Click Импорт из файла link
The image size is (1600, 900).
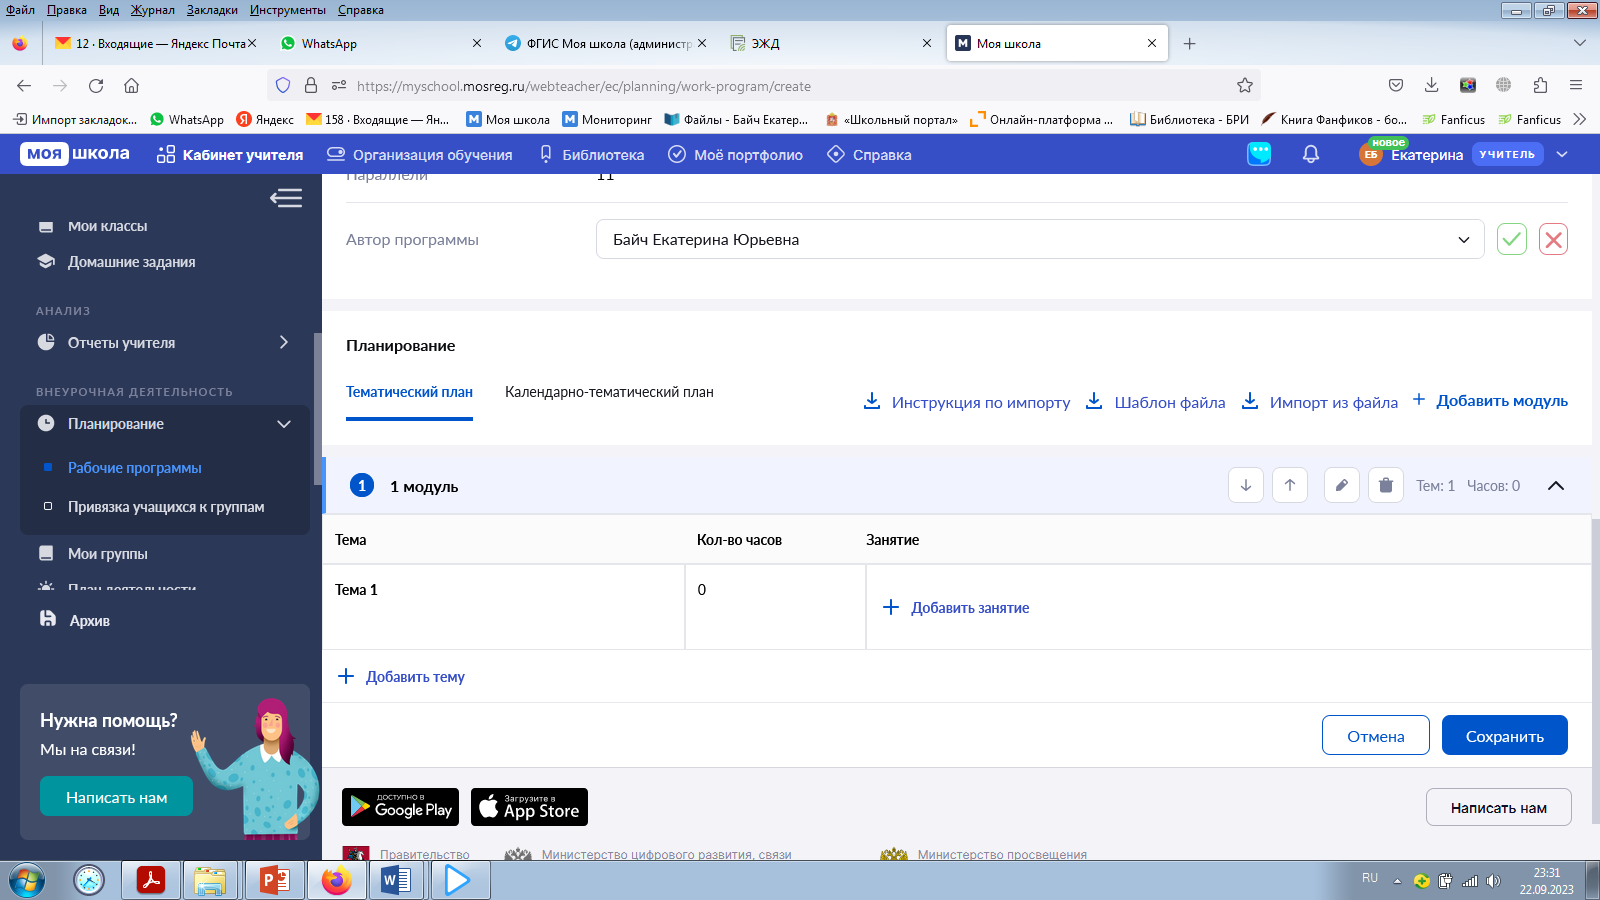[x=1320, y=401]
